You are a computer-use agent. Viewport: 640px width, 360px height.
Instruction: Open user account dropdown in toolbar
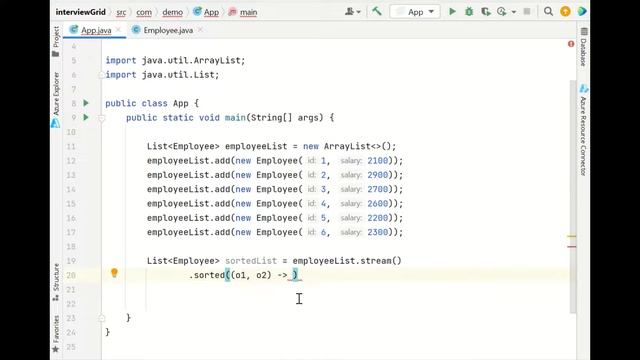pyautogui.click(x=353, y=11)
